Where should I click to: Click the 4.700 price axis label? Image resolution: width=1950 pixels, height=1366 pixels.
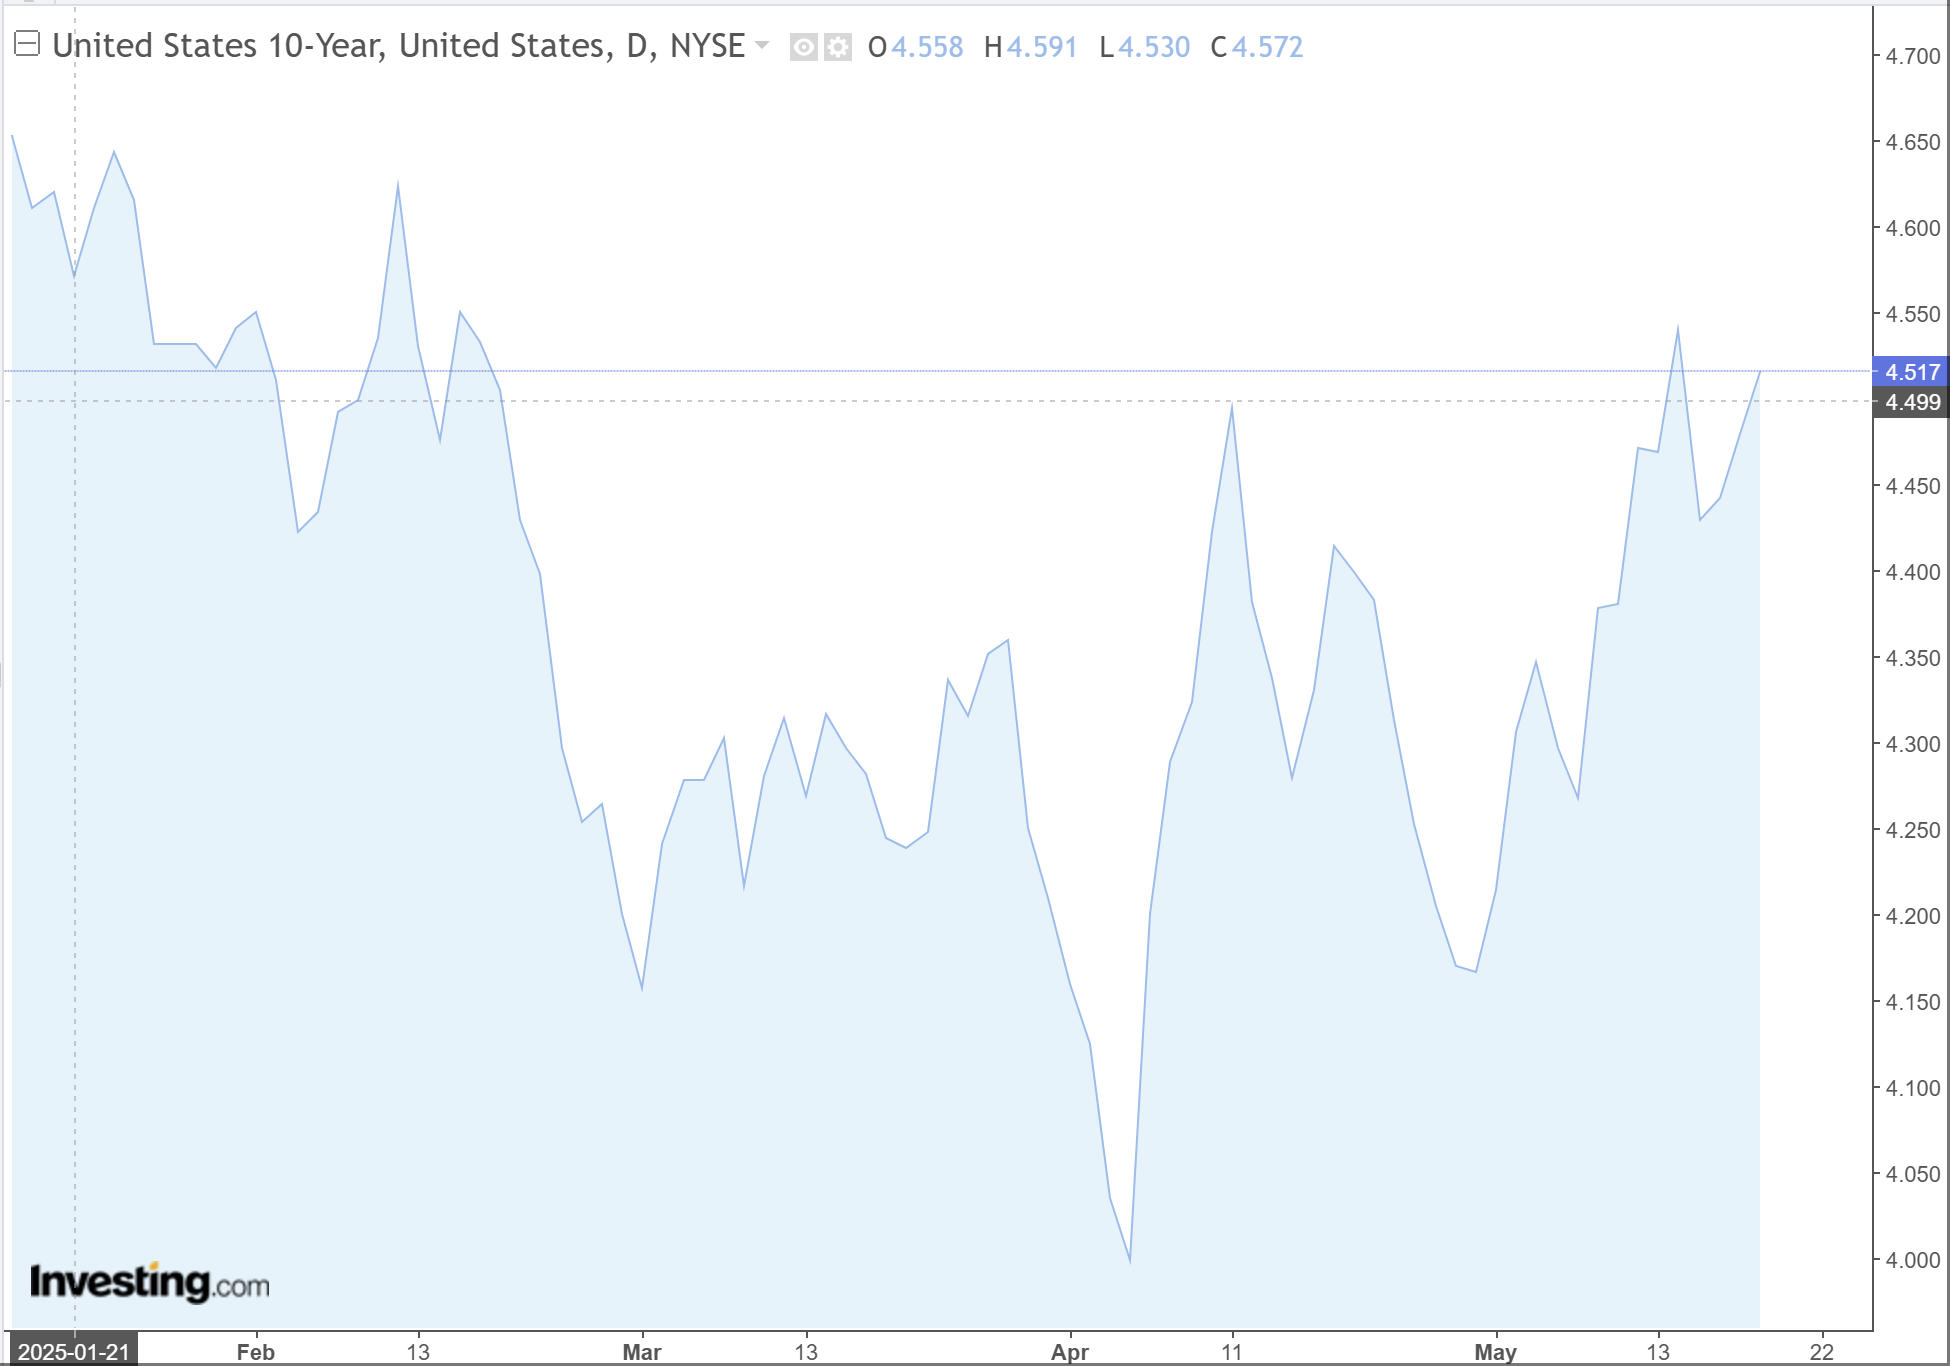click(x=1912, y=57)
